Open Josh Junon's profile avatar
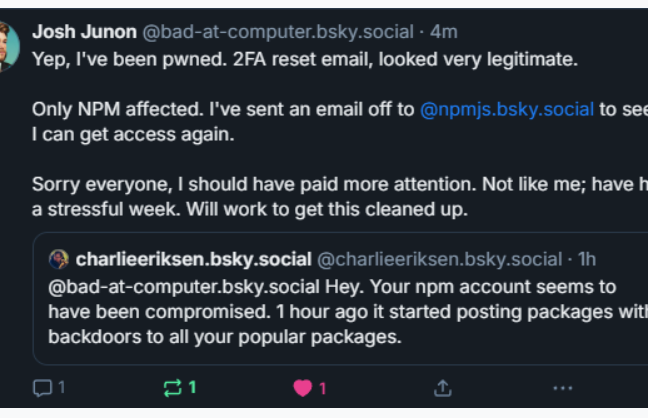This screenshot has height=418, width=648. (x=6, y=46)
